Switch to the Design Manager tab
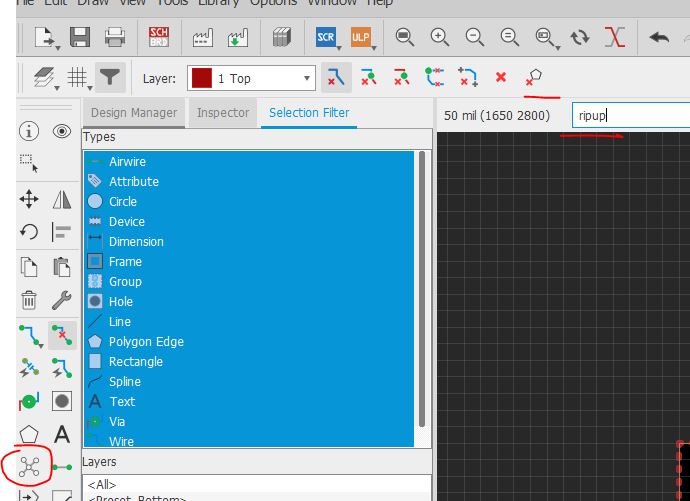 coord(134,112)
